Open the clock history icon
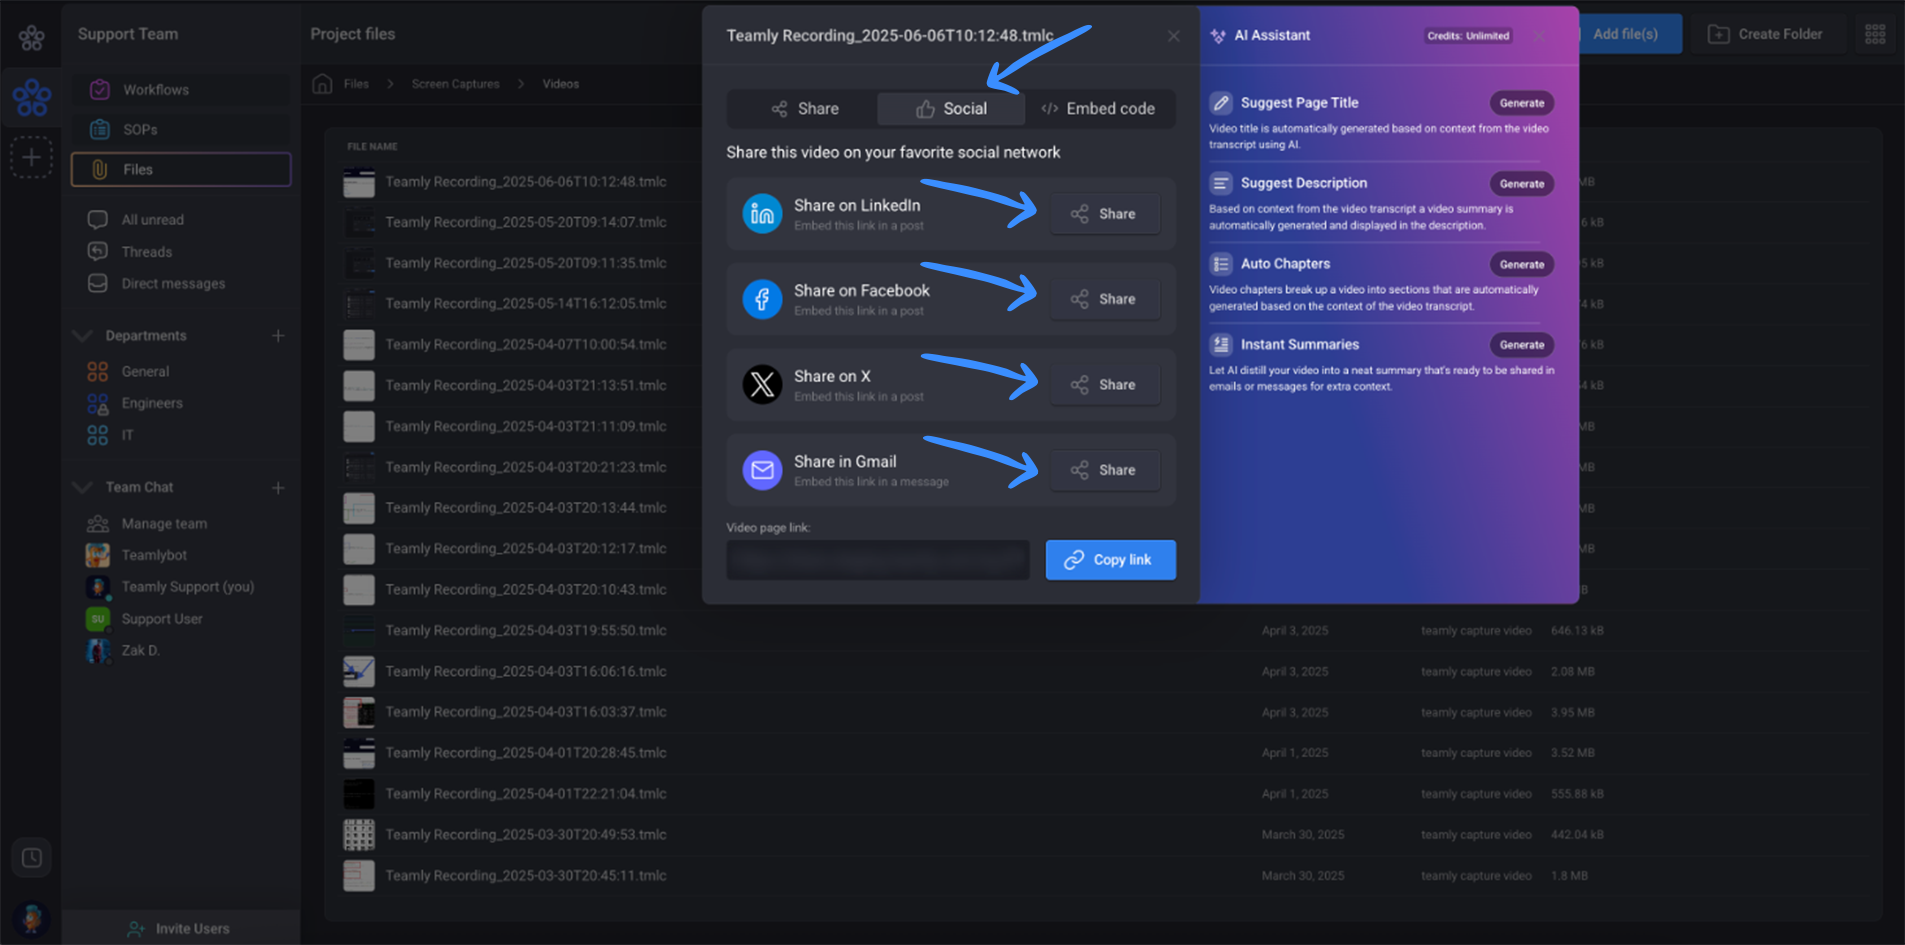Viewport: 1905px width, 945px height. 31,858
